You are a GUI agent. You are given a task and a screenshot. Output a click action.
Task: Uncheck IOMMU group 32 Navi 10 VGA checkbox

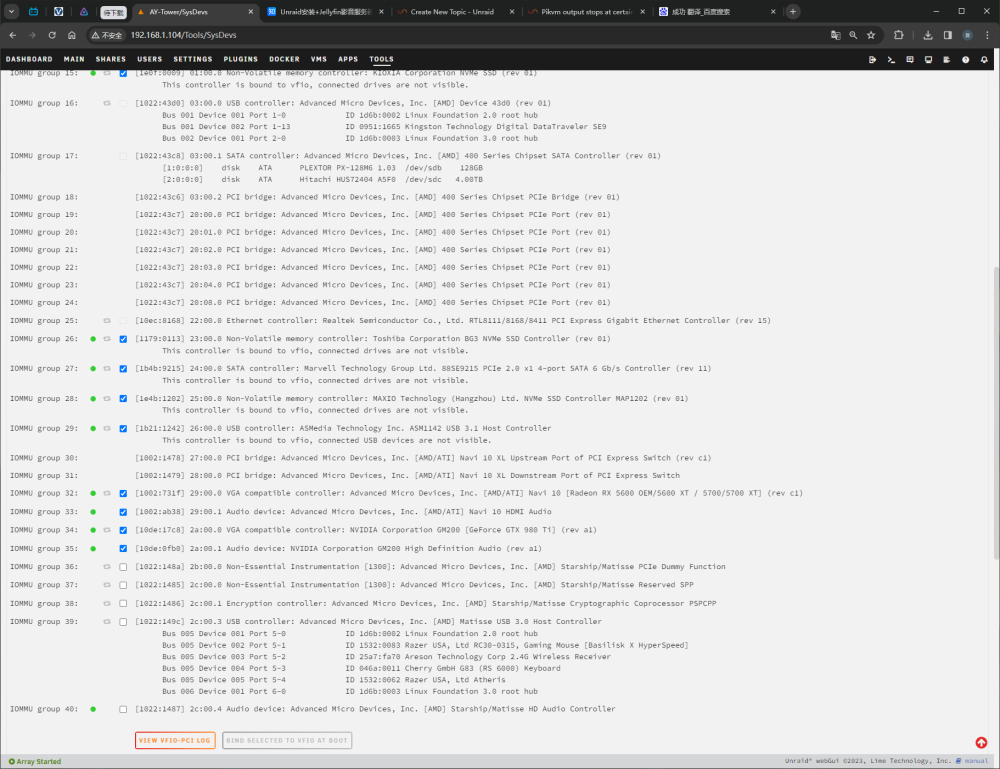click(123, 494)
